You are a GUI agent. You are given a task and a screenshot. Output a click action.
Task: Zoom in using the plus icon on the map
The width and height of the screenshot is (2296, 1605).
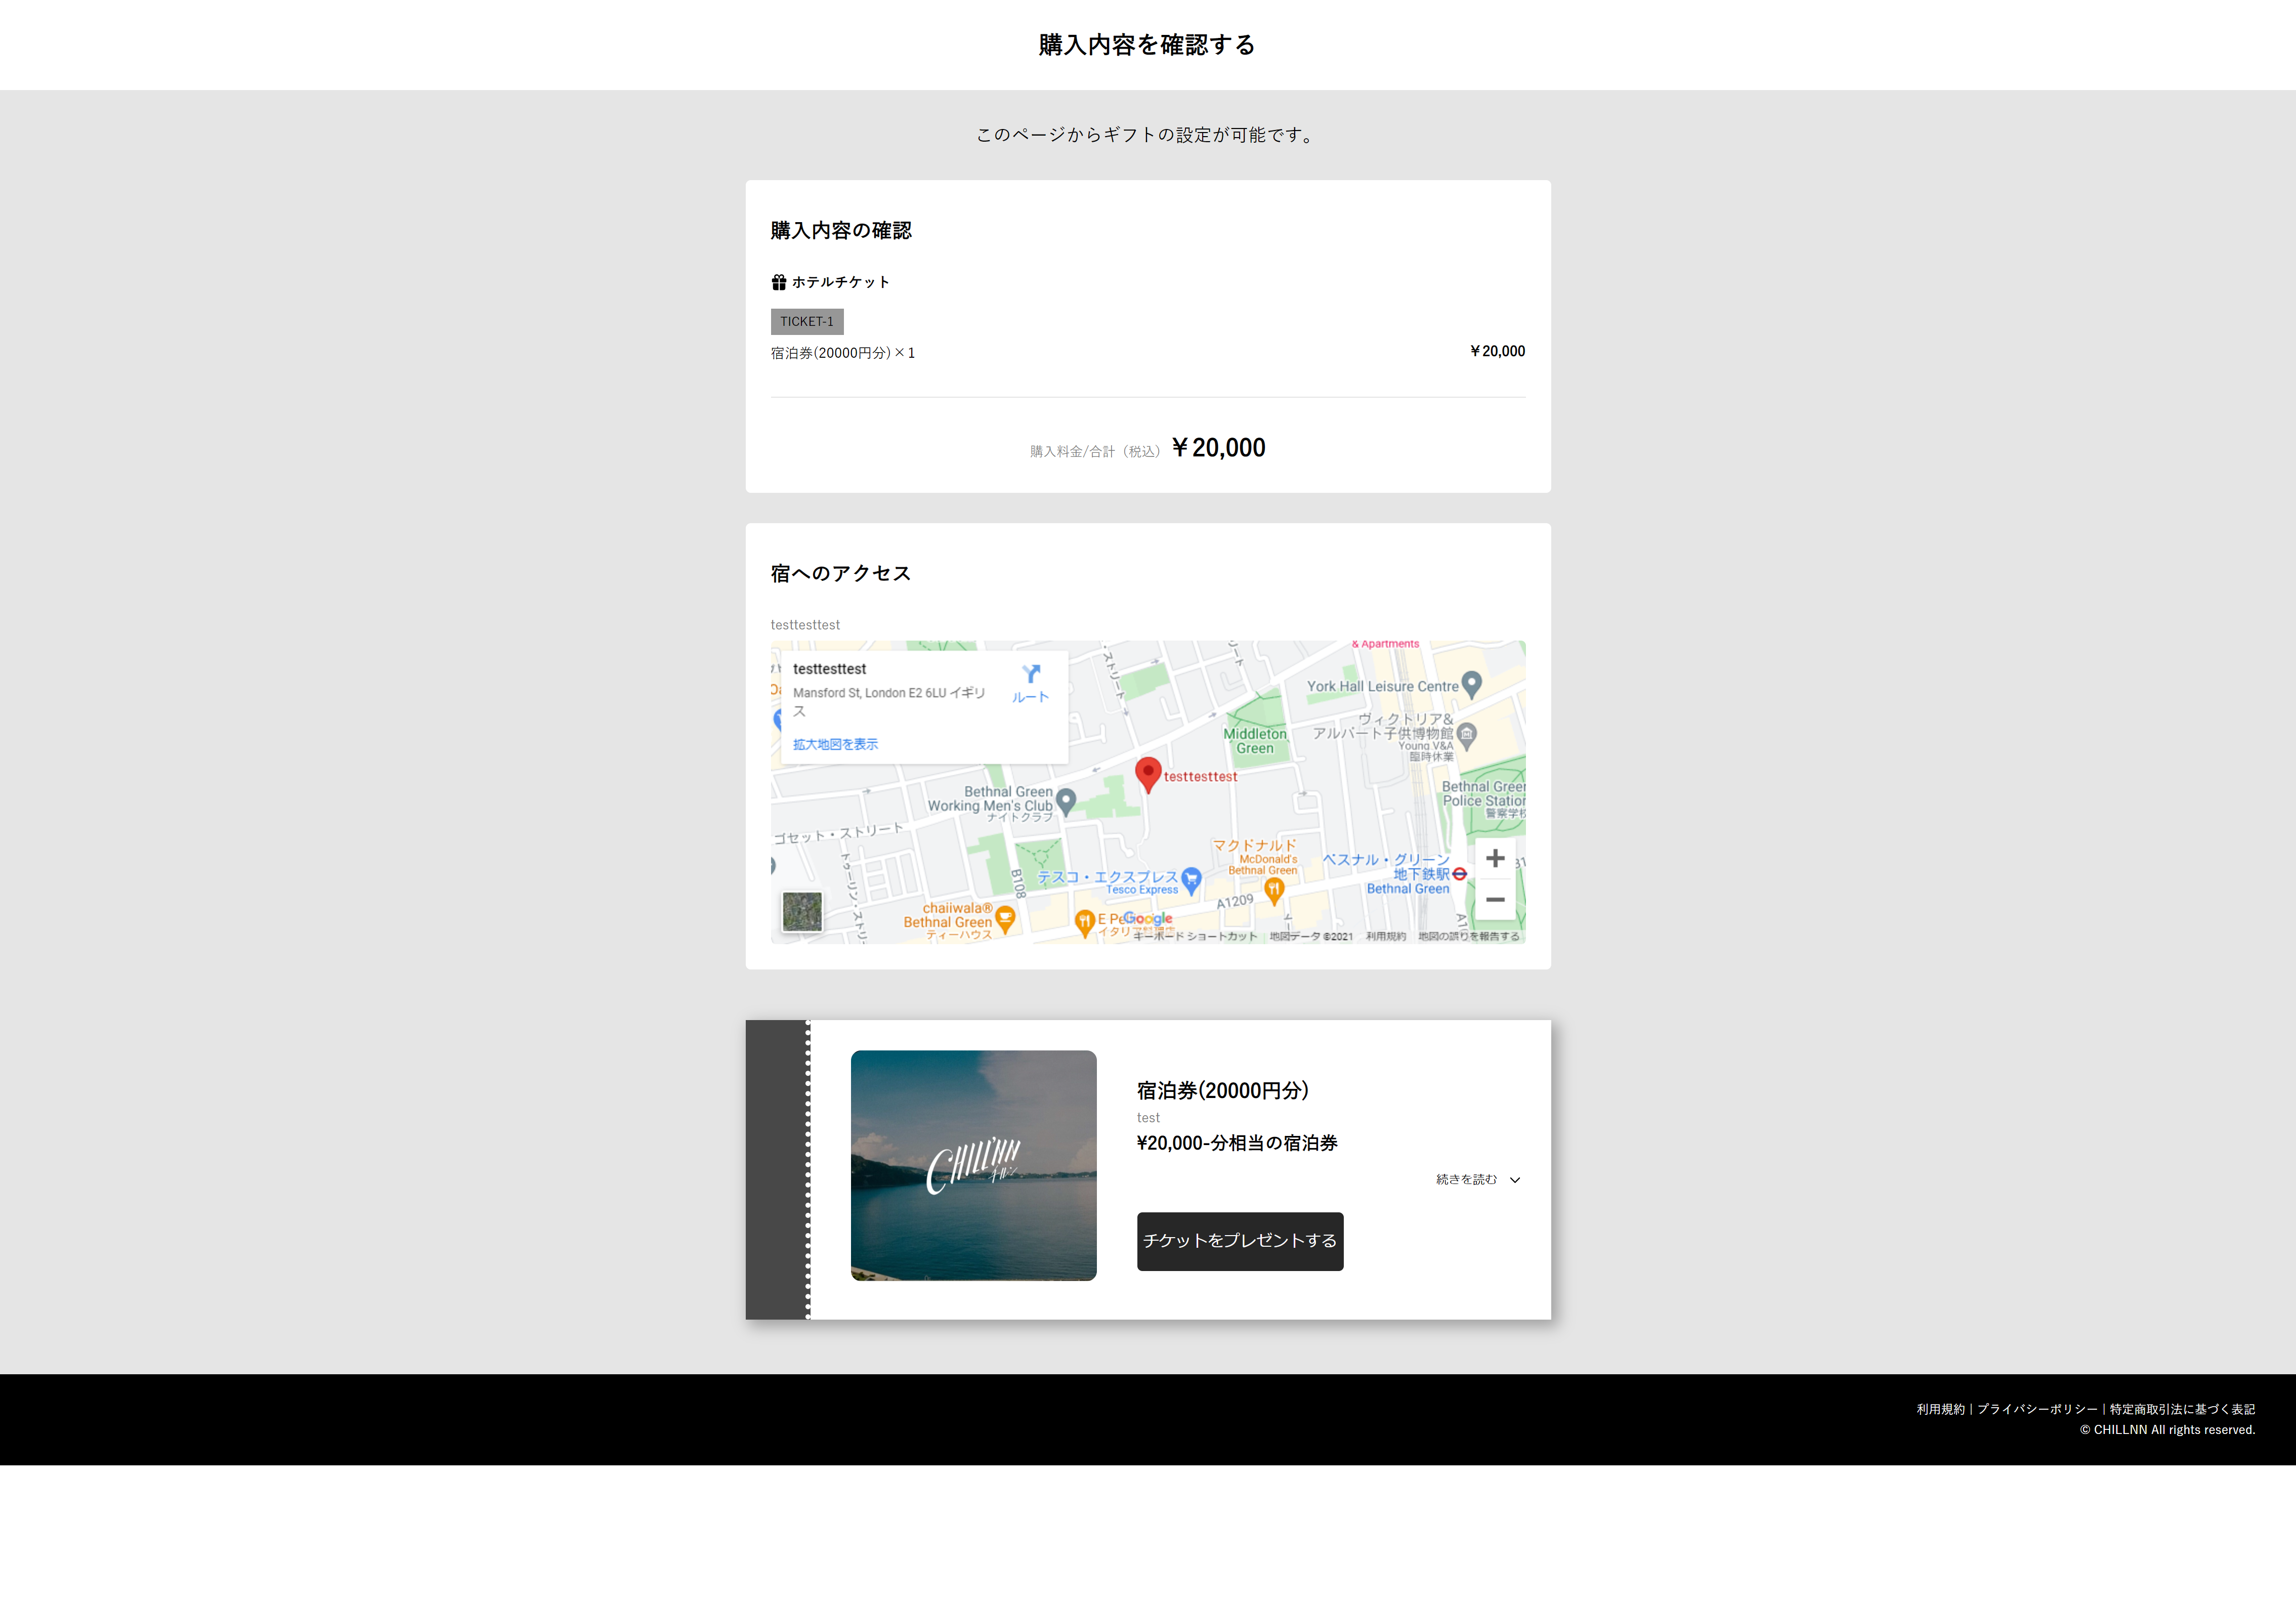click(1496, 858)
